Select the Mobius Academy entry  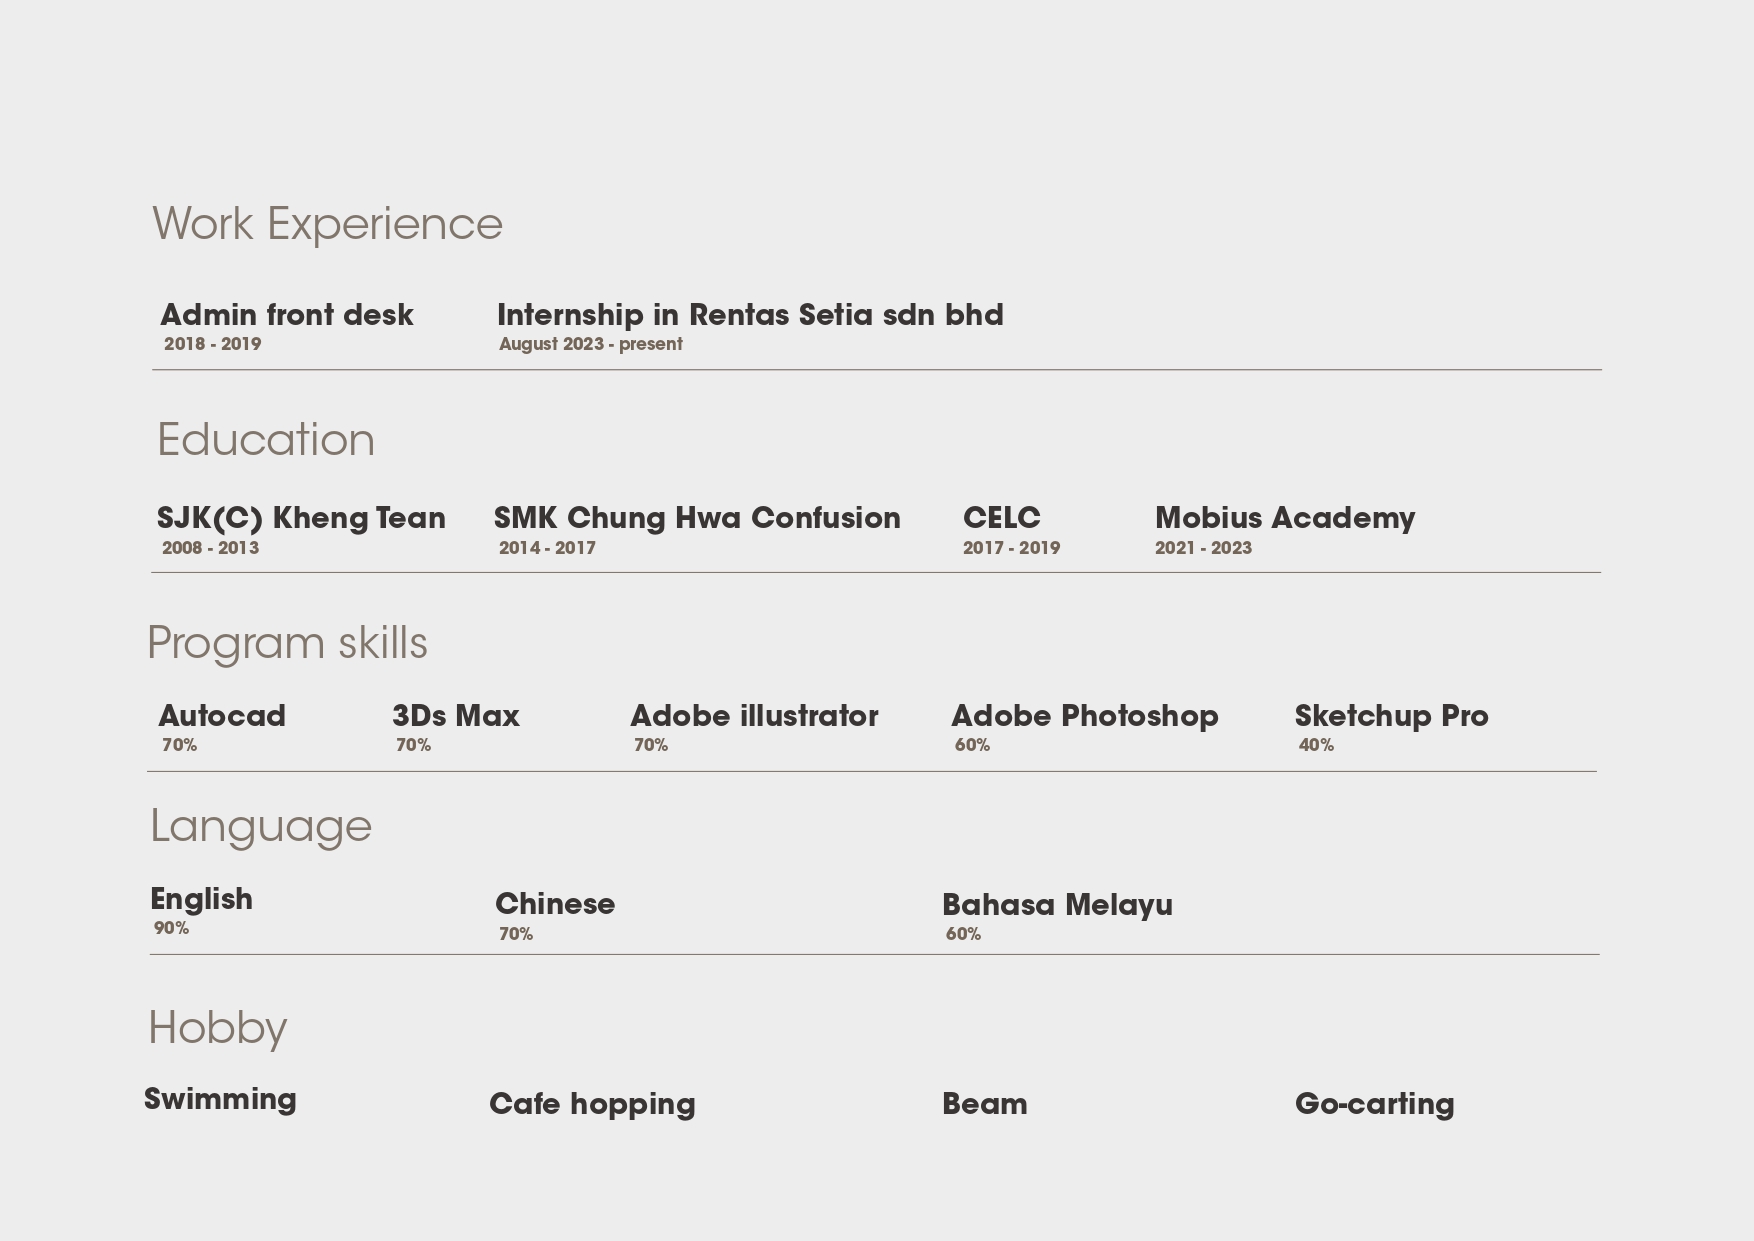tap(1285, 518)
